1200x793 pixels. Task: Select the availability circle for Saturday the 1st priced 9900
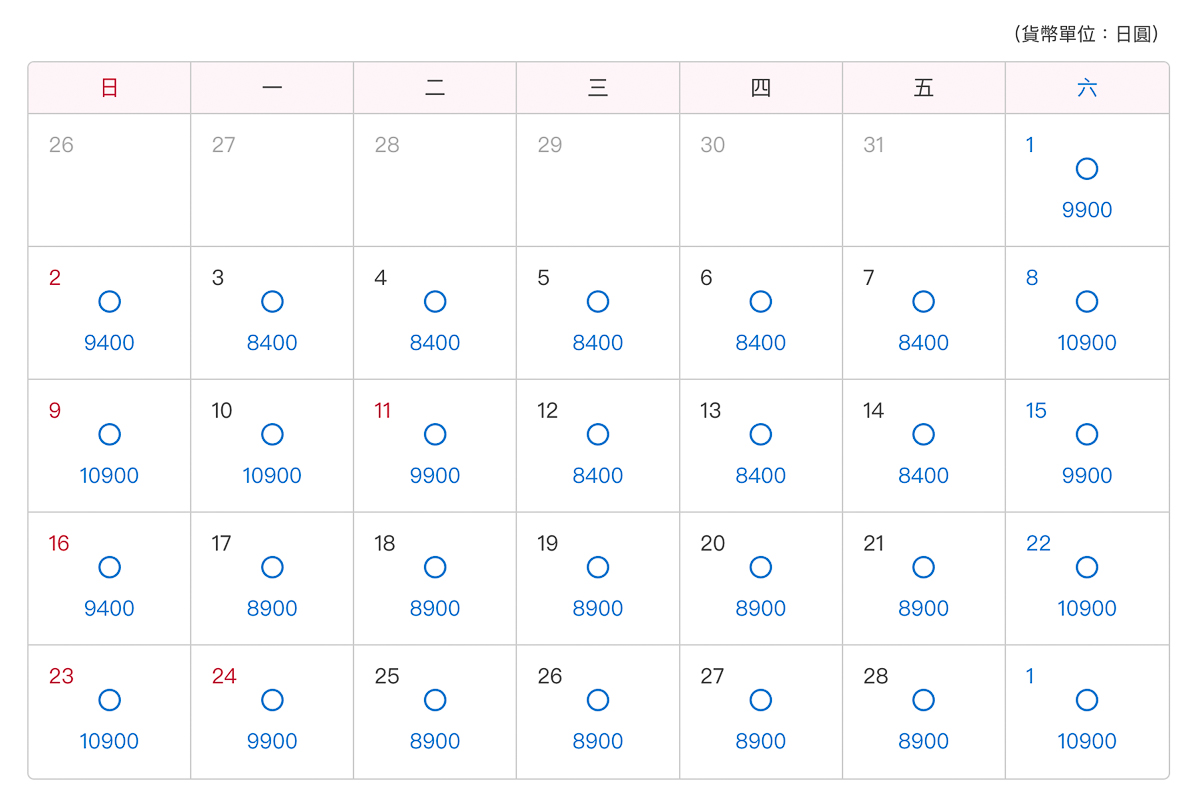pyautogui.click(x=1087, y=169)
